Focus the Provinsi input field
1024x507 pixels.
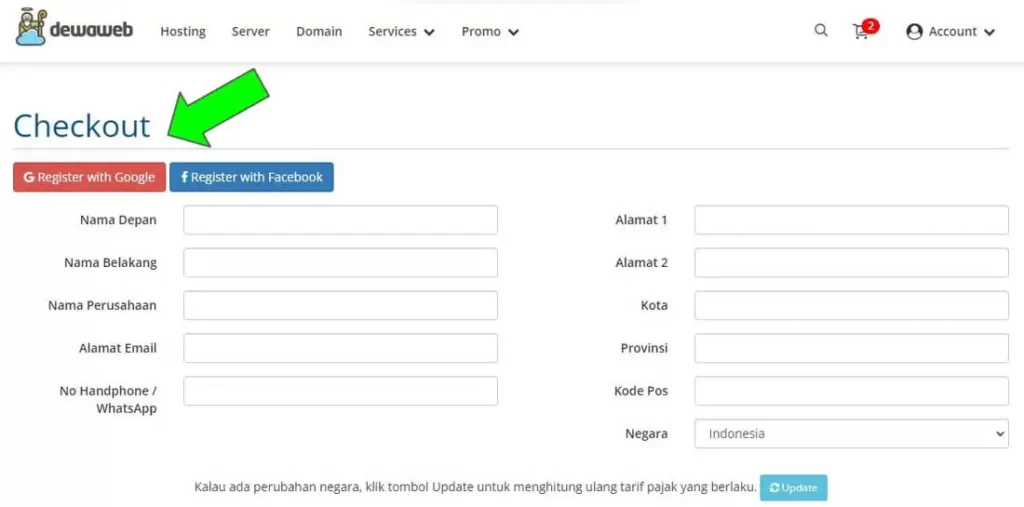point(852,348)
